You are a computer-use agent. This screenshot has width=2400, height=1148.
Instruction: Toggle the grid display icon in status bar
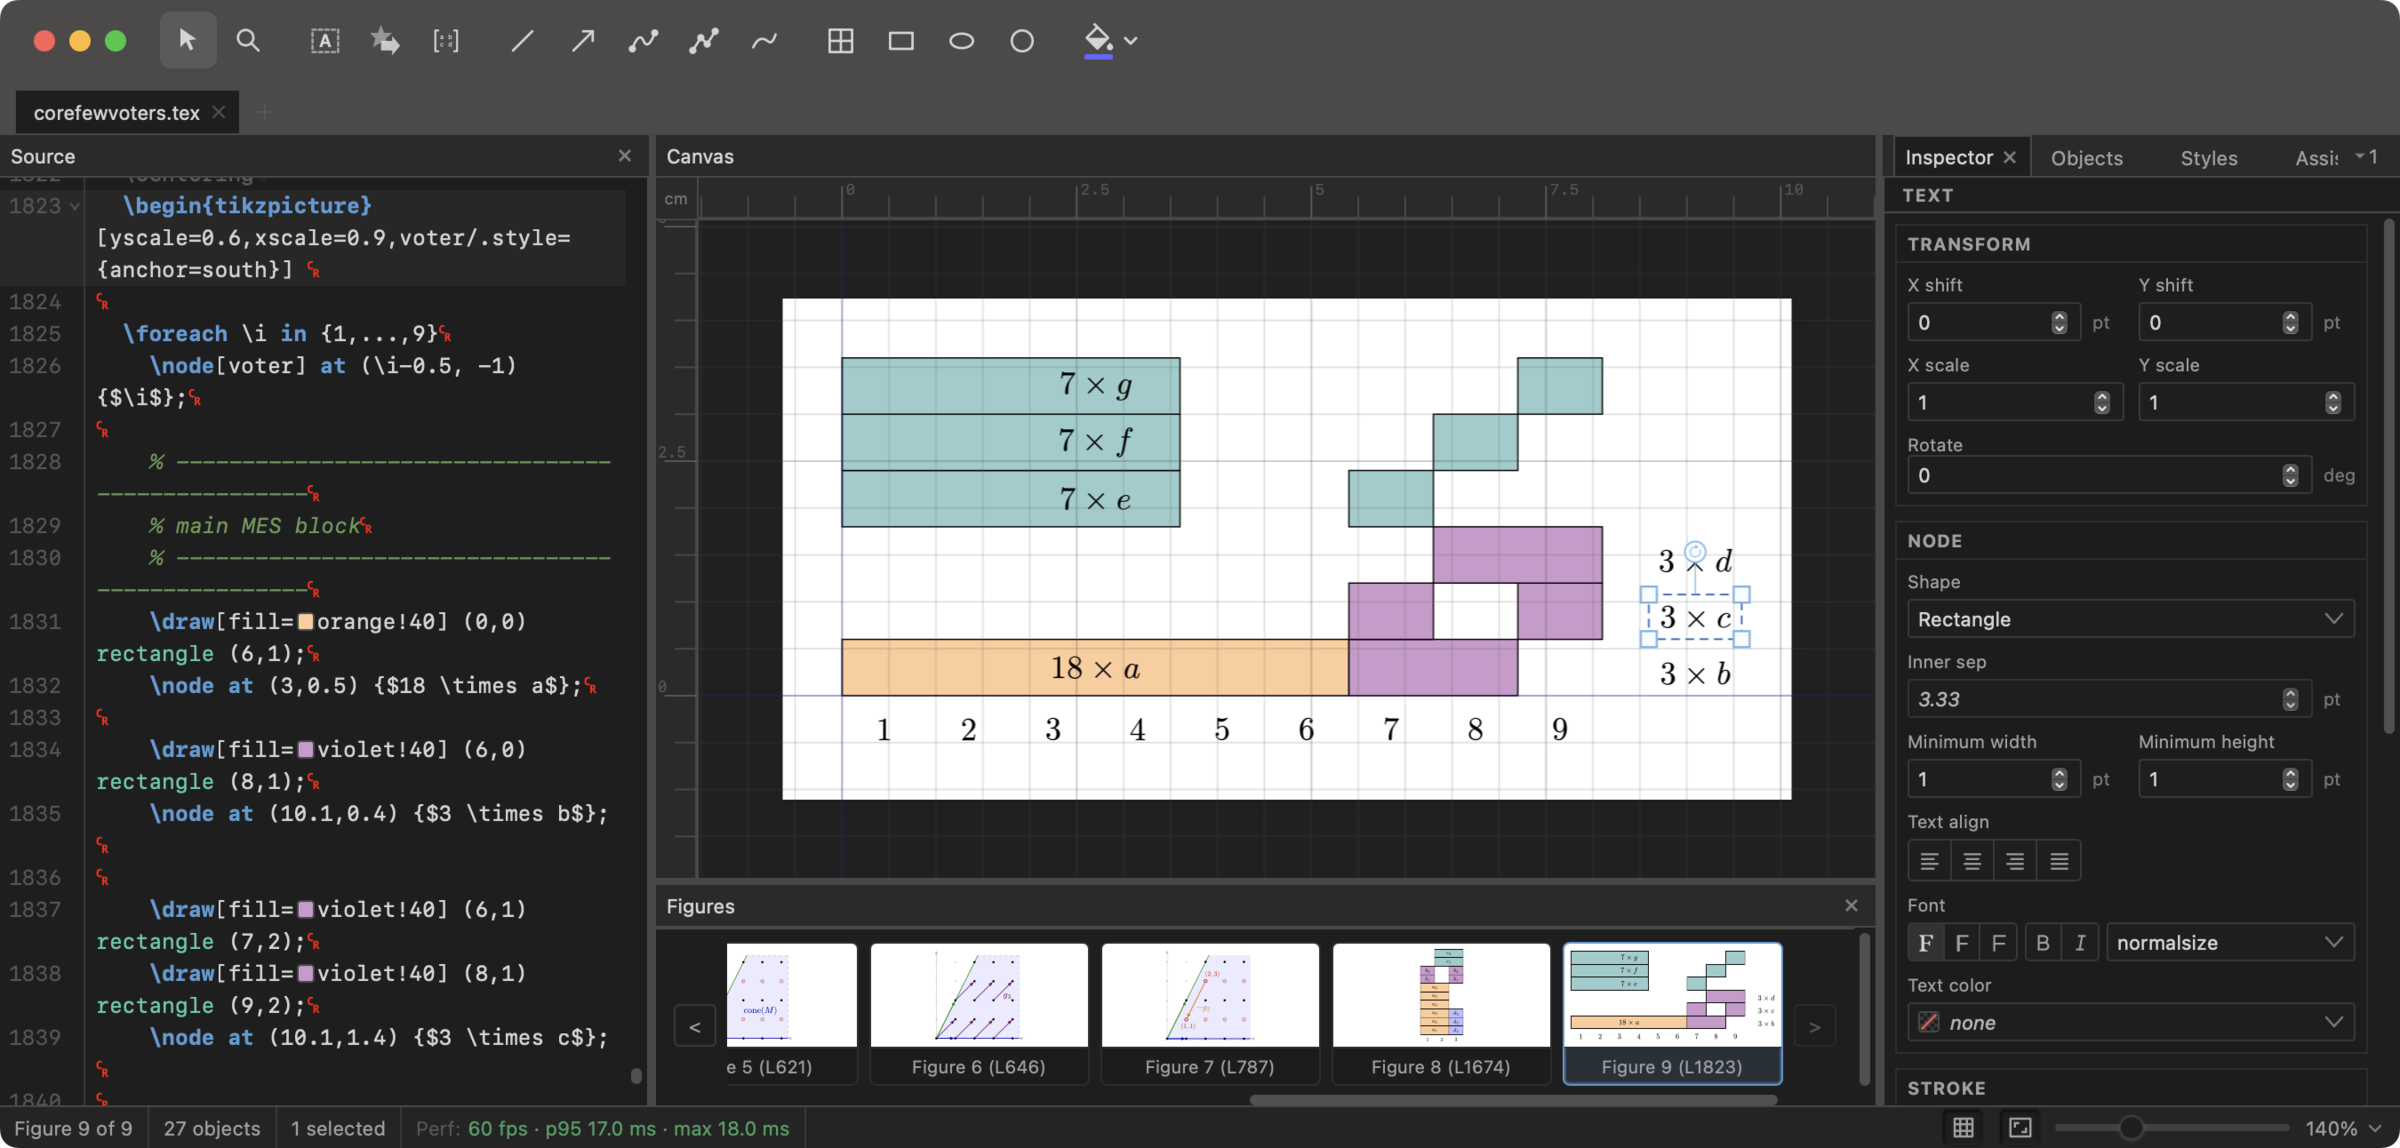(1963, 1128)
